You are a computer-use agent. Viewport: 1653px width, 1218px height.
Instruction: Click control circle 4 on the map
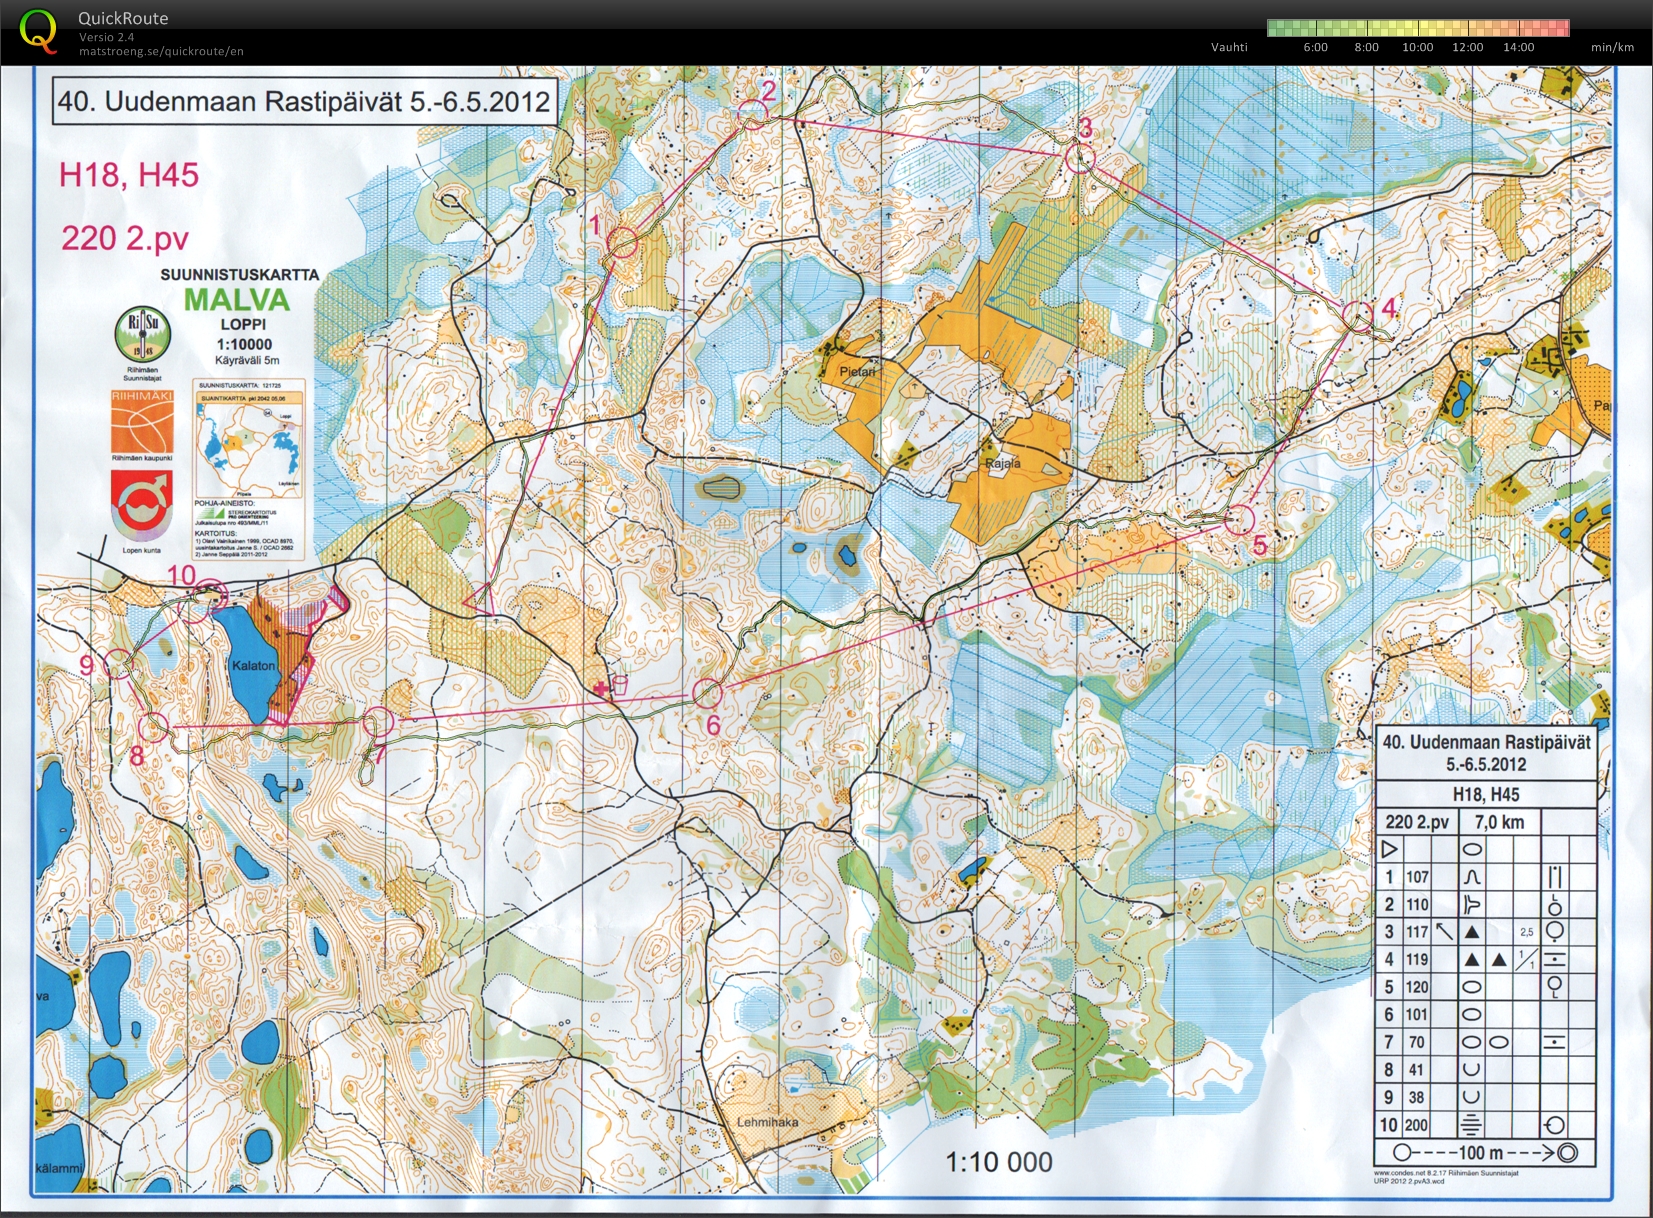[1358, 317]
